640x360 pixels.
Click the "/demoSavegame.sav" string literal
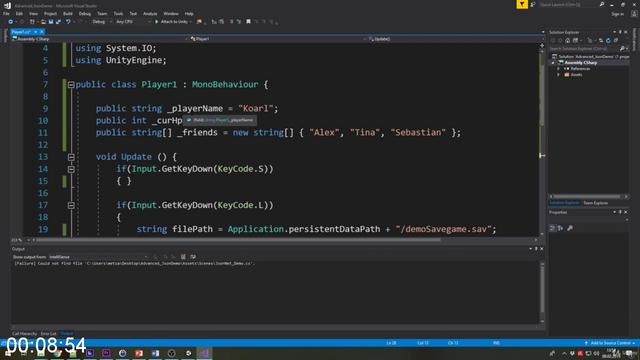click(x=443, y=229)
